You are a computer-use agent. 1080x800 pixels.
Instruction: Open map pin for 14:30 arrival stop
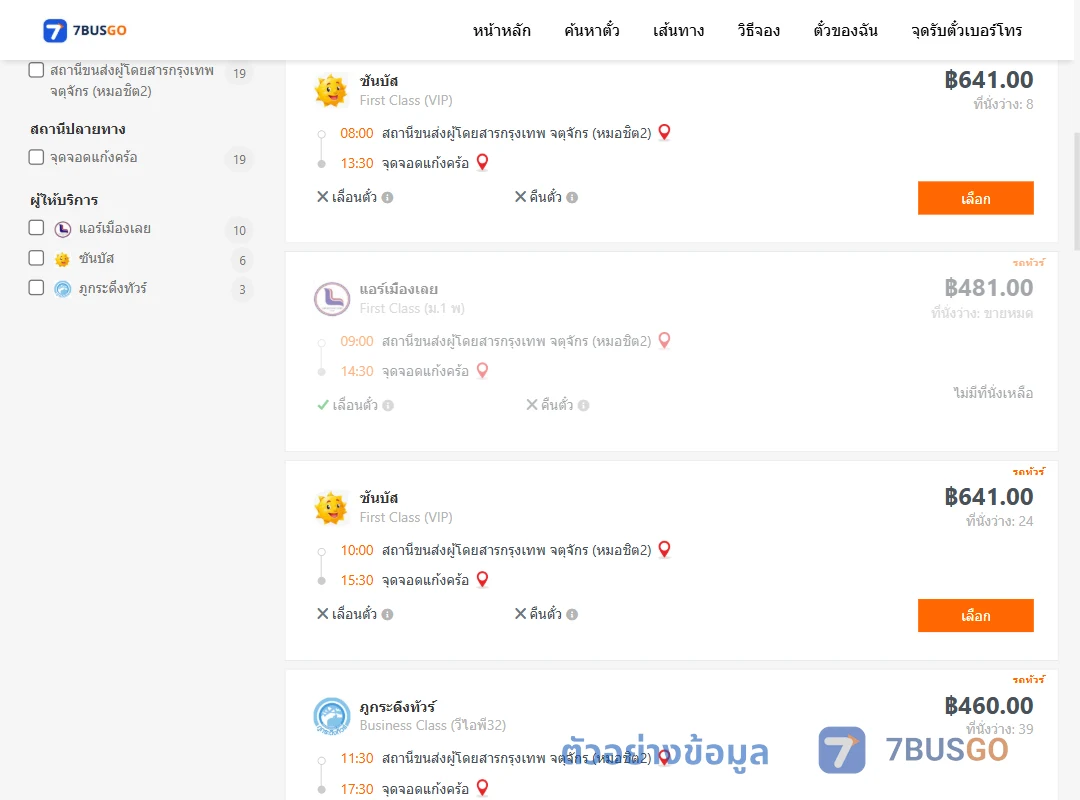pos(482,371)
